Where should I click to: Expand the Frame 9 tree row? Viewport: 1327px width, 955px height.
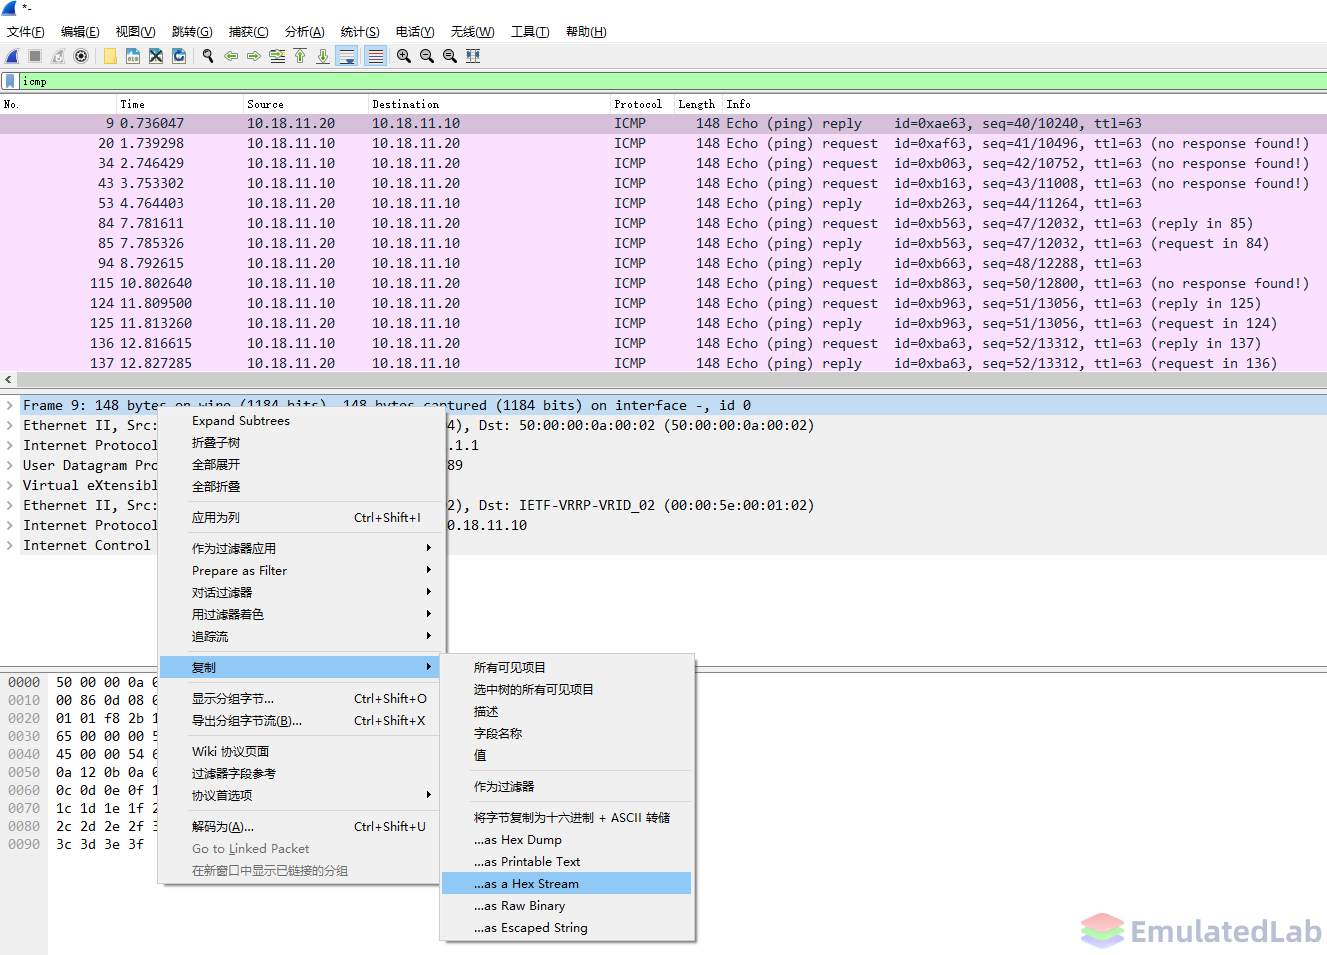click(10, 405)
